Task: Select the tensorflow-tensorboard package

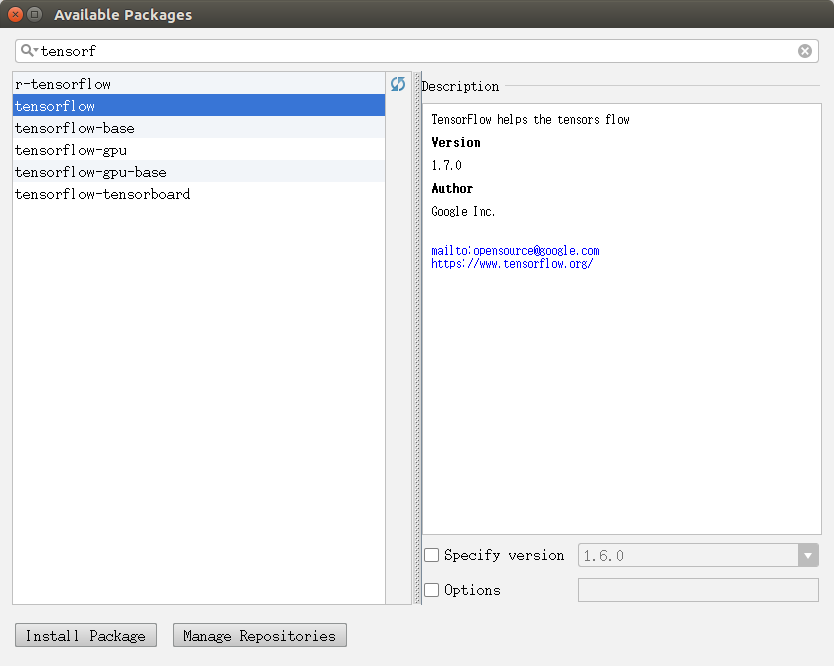Action: [x=199, y=194]
